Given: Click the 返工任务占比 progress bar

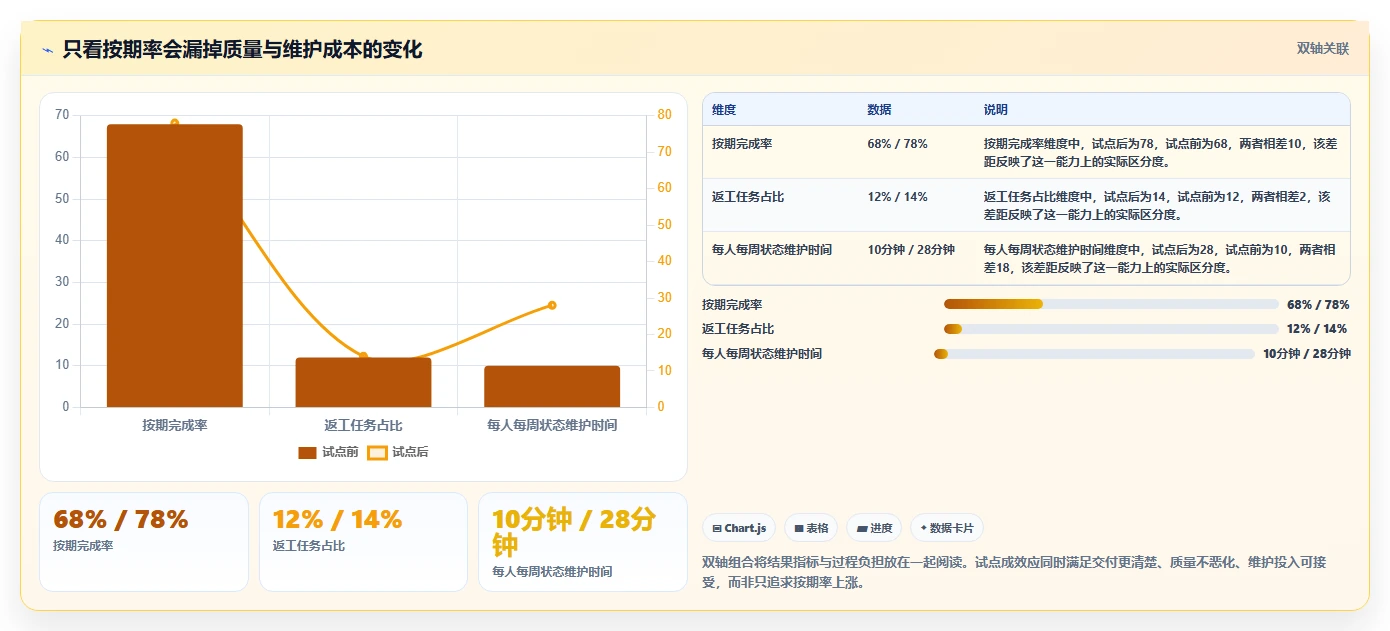Looking at the screenshot, I should click(x=1111, y=329).
